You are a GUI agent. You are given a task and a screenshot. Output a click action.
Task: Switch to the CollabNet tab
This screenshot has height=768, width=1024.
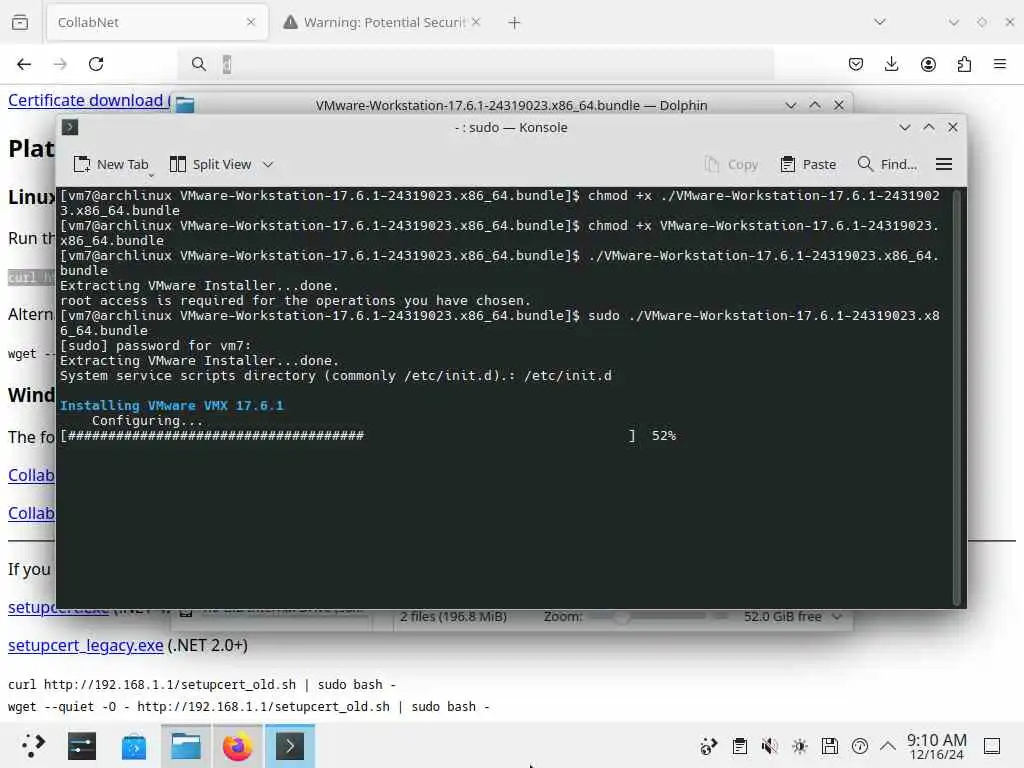click(157, 22)
